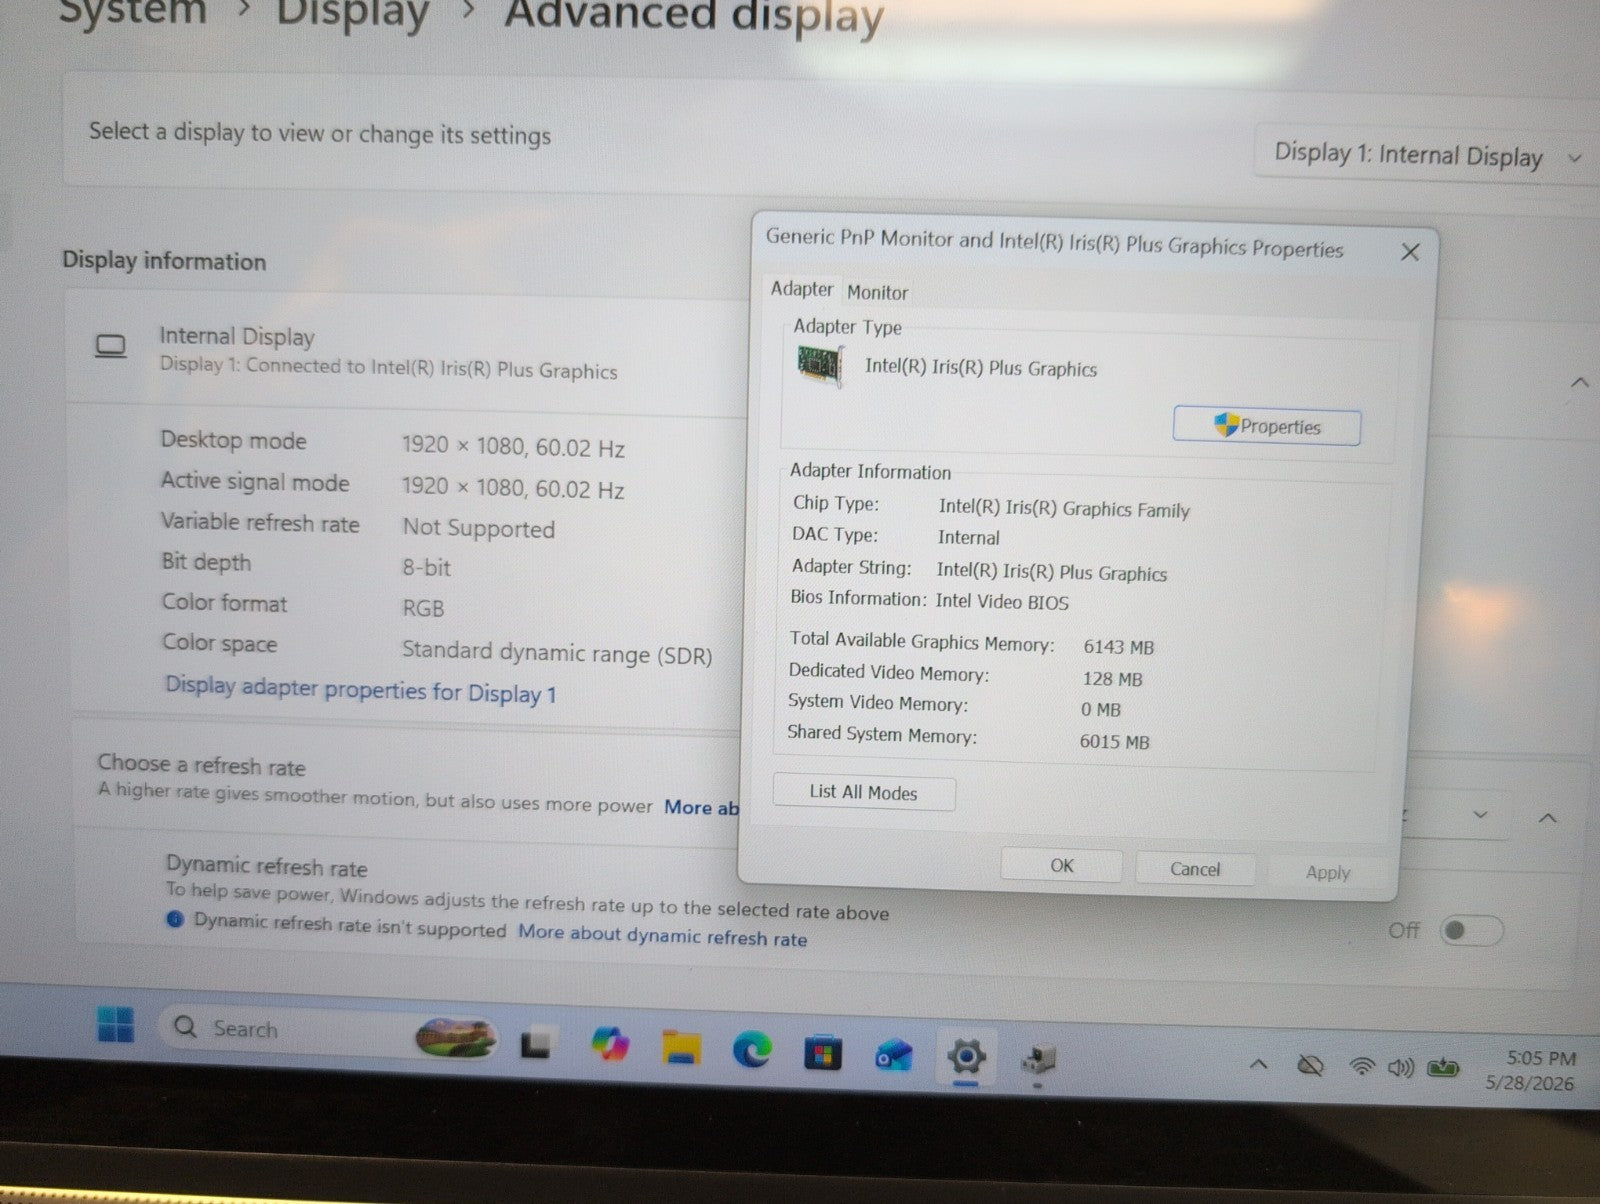Image resolution: width=1600 pixels, height=1204 pixels.
Task: Launch Microsoft Edge from the taskbar
Action: click(x=752, y=1050)
